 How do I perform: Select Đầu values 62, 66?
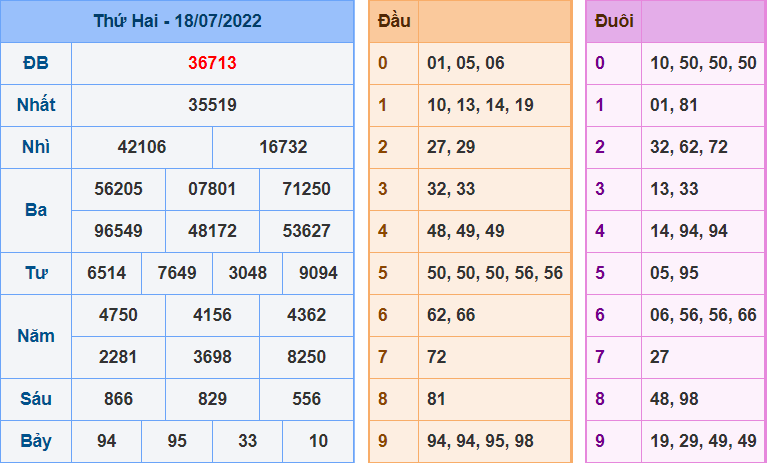451,315
